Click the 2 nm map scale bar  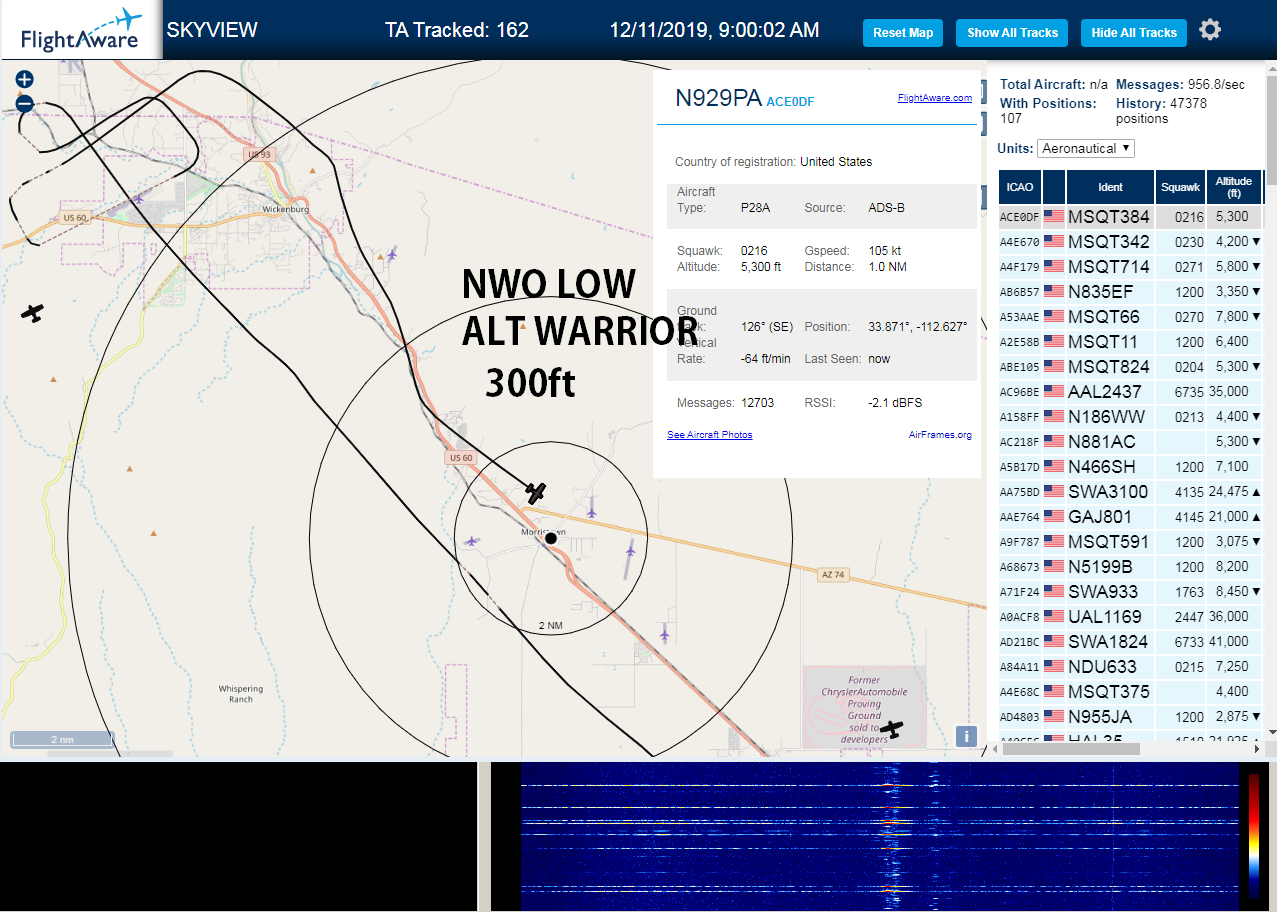62,740
